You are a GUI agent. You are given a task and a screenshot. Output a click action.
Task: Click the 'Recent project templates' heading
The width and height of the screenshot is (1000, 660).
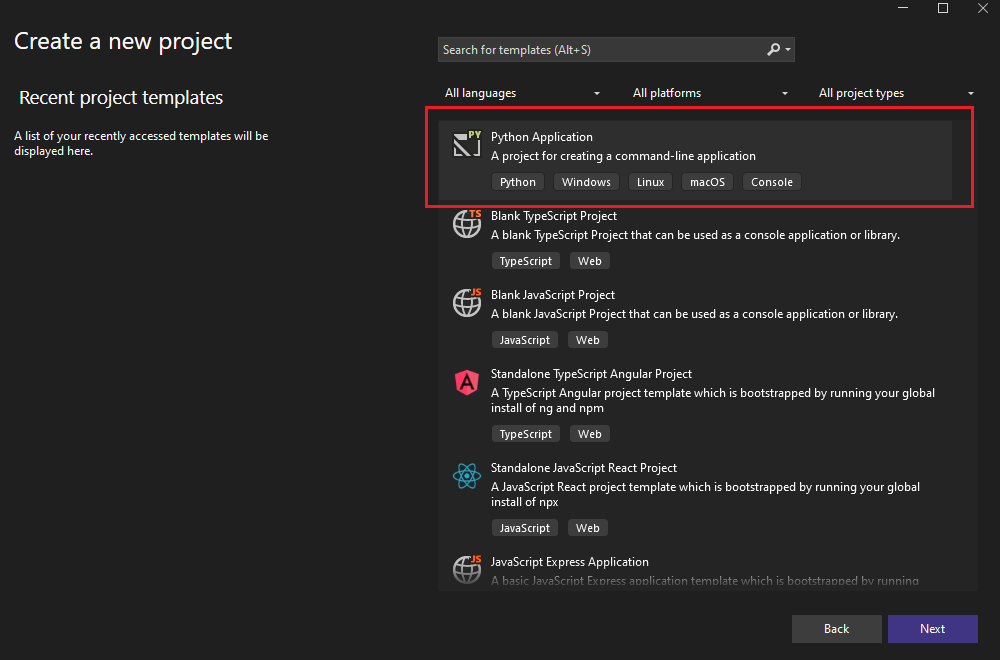(x=121, y=98)
